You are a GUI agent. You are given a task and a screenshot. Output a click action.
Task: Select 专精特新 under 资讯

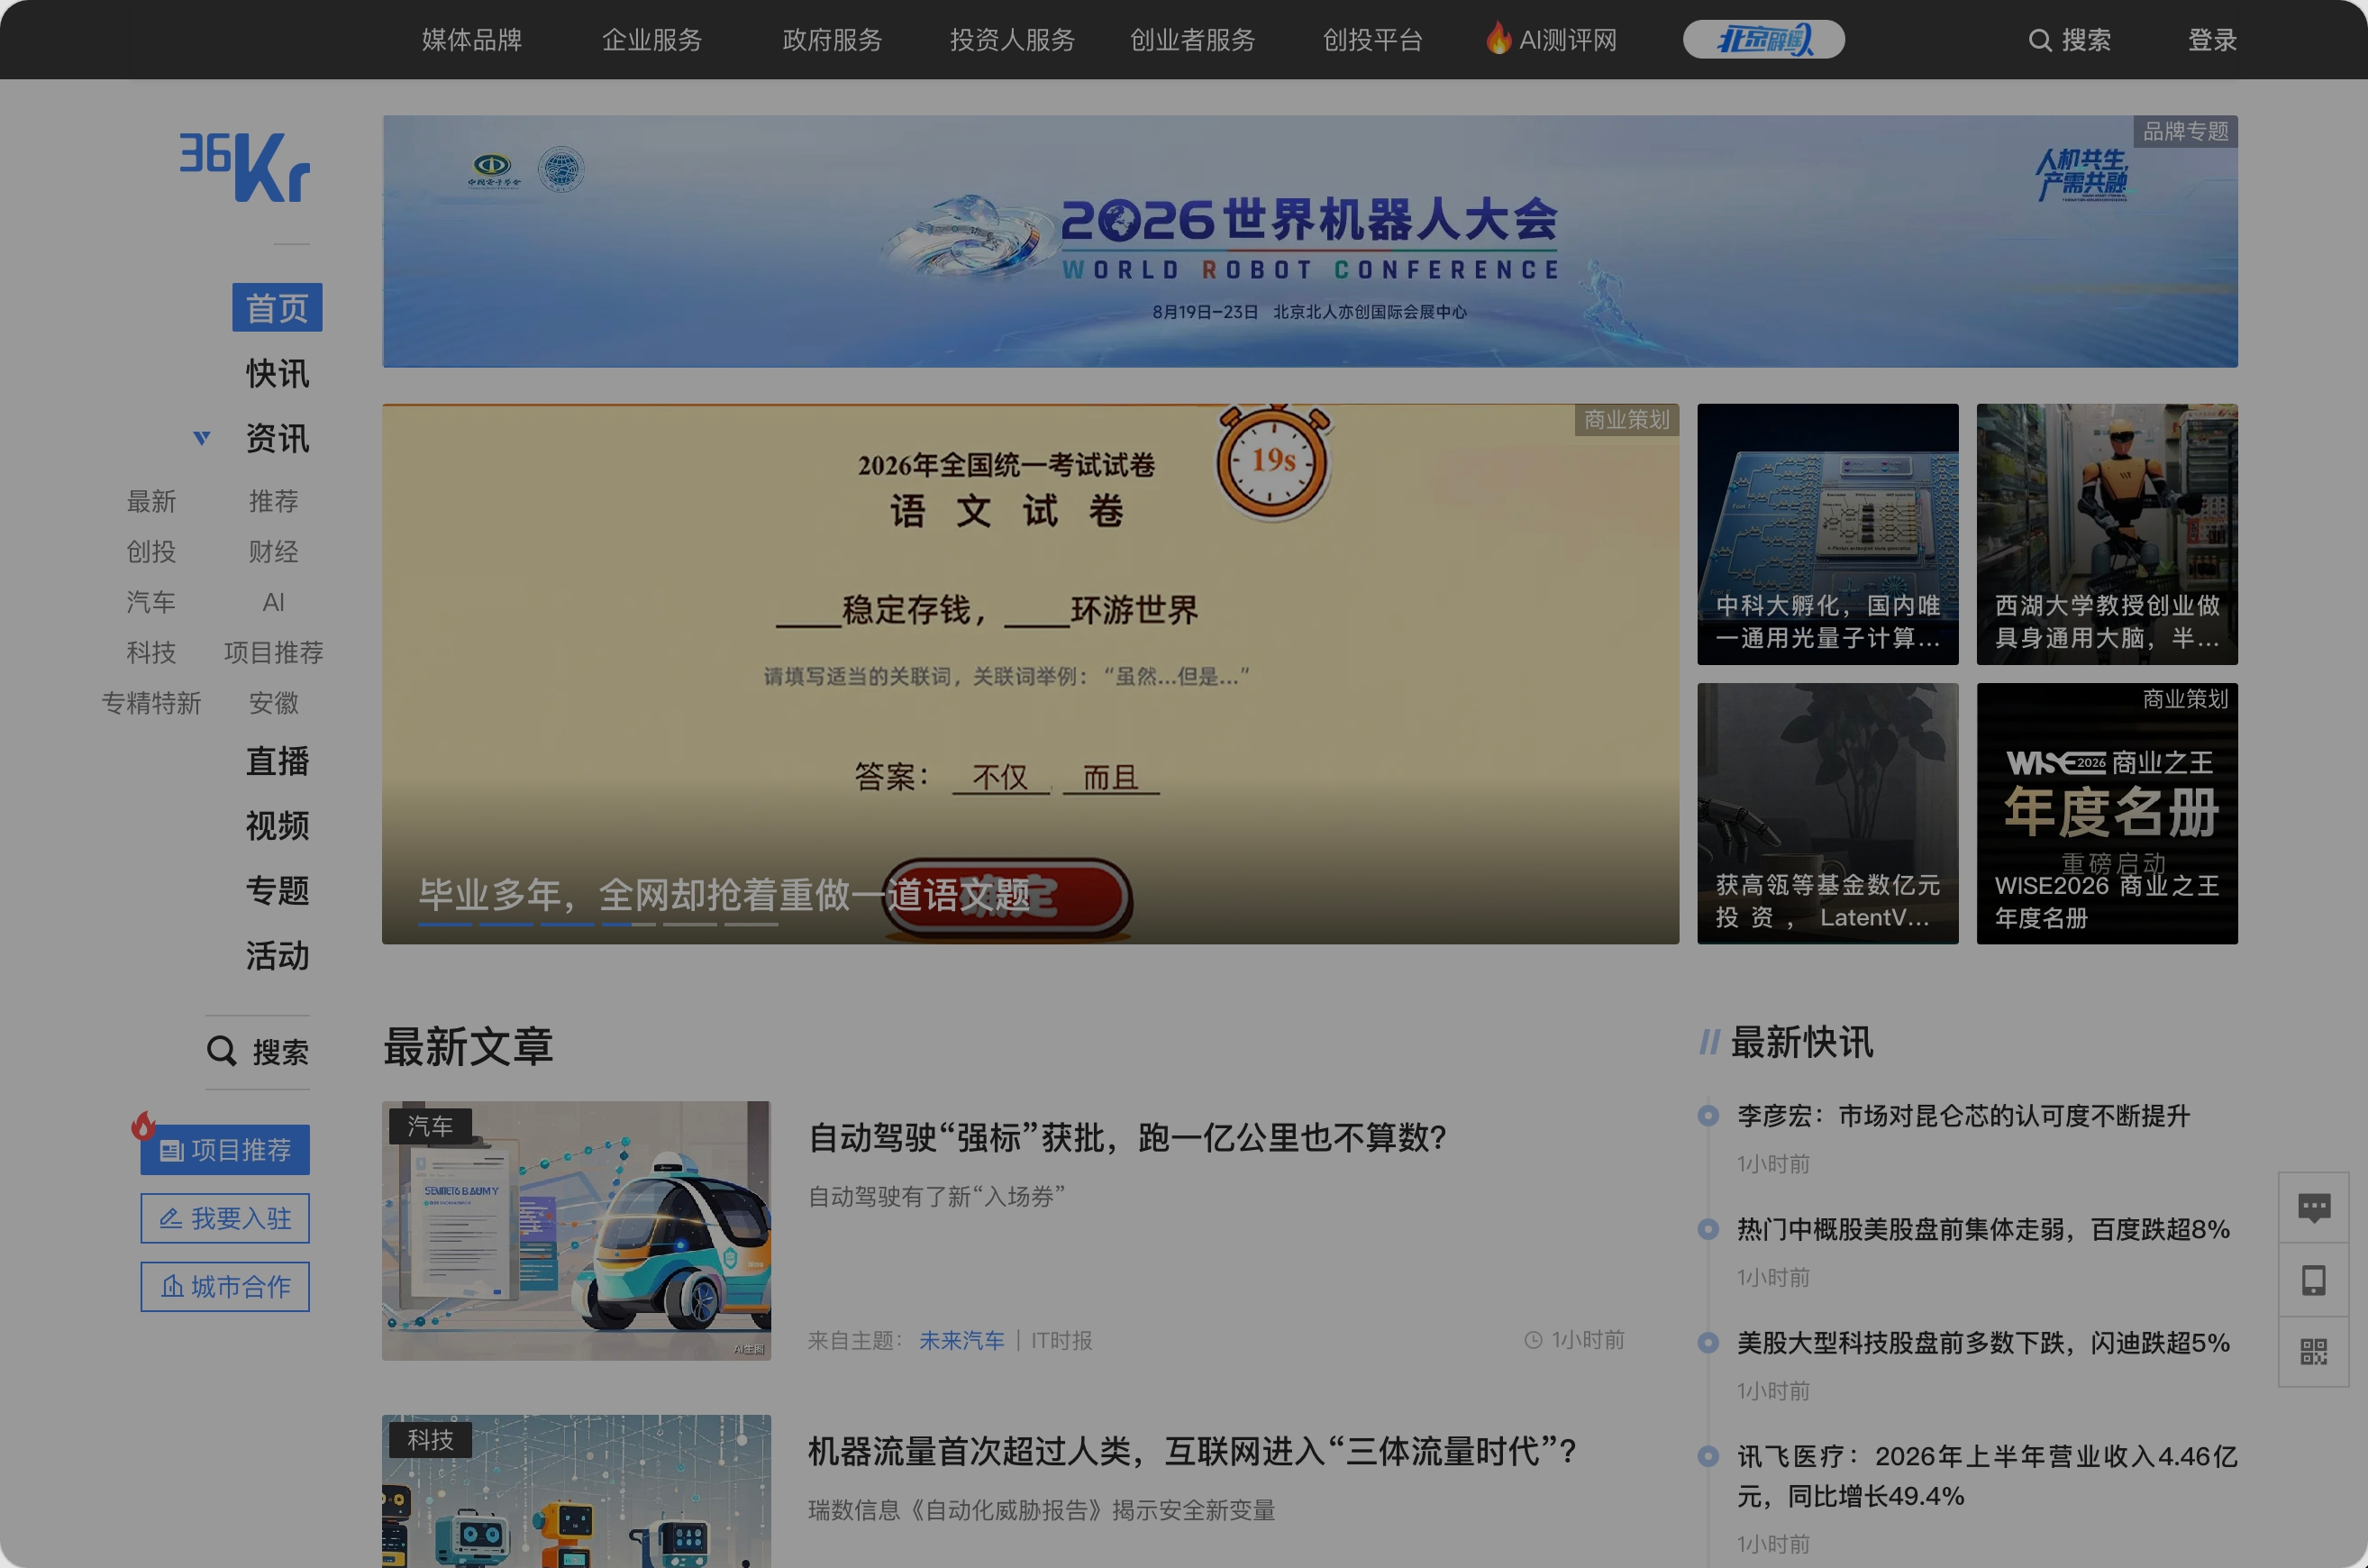pos(151,703)
